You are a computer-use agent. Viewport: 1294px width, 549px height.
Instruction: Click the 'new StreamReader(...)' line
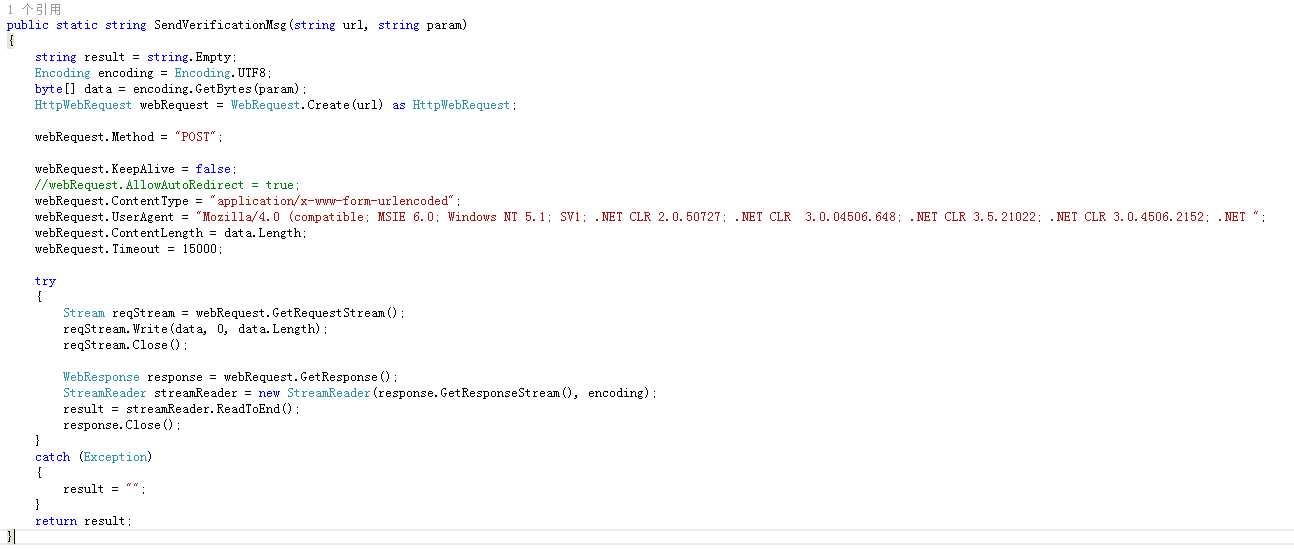360,393
